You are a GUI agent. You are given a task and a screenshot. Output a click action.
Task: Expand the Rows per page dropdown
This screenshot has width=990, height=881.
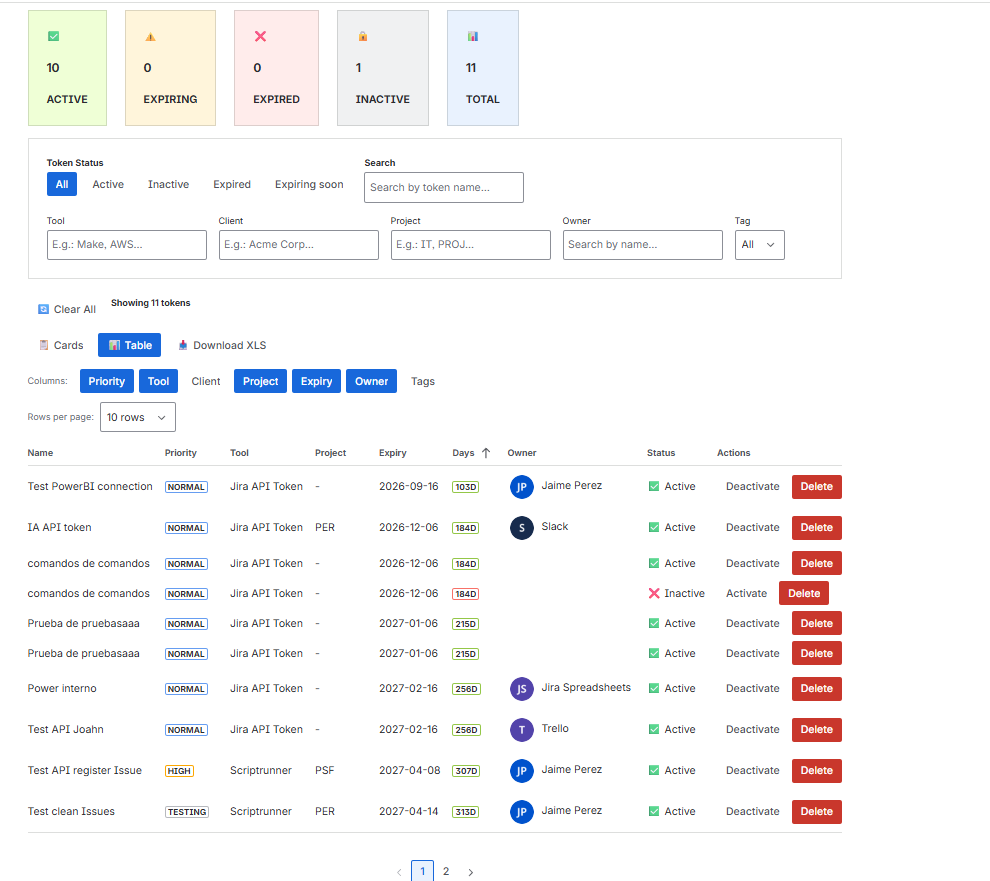(138, 417)
